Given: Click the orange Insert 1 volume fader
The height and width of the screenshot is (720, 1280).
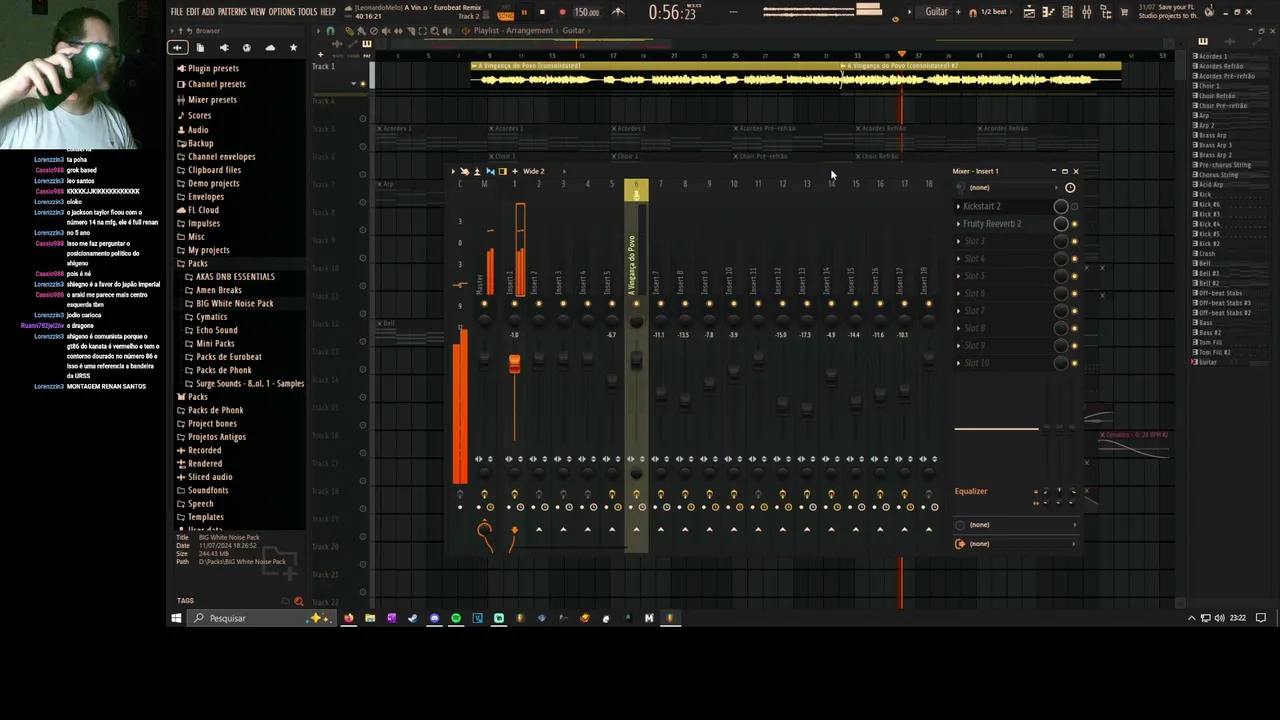Looking at the screenshot, I should tap(514, 364).
